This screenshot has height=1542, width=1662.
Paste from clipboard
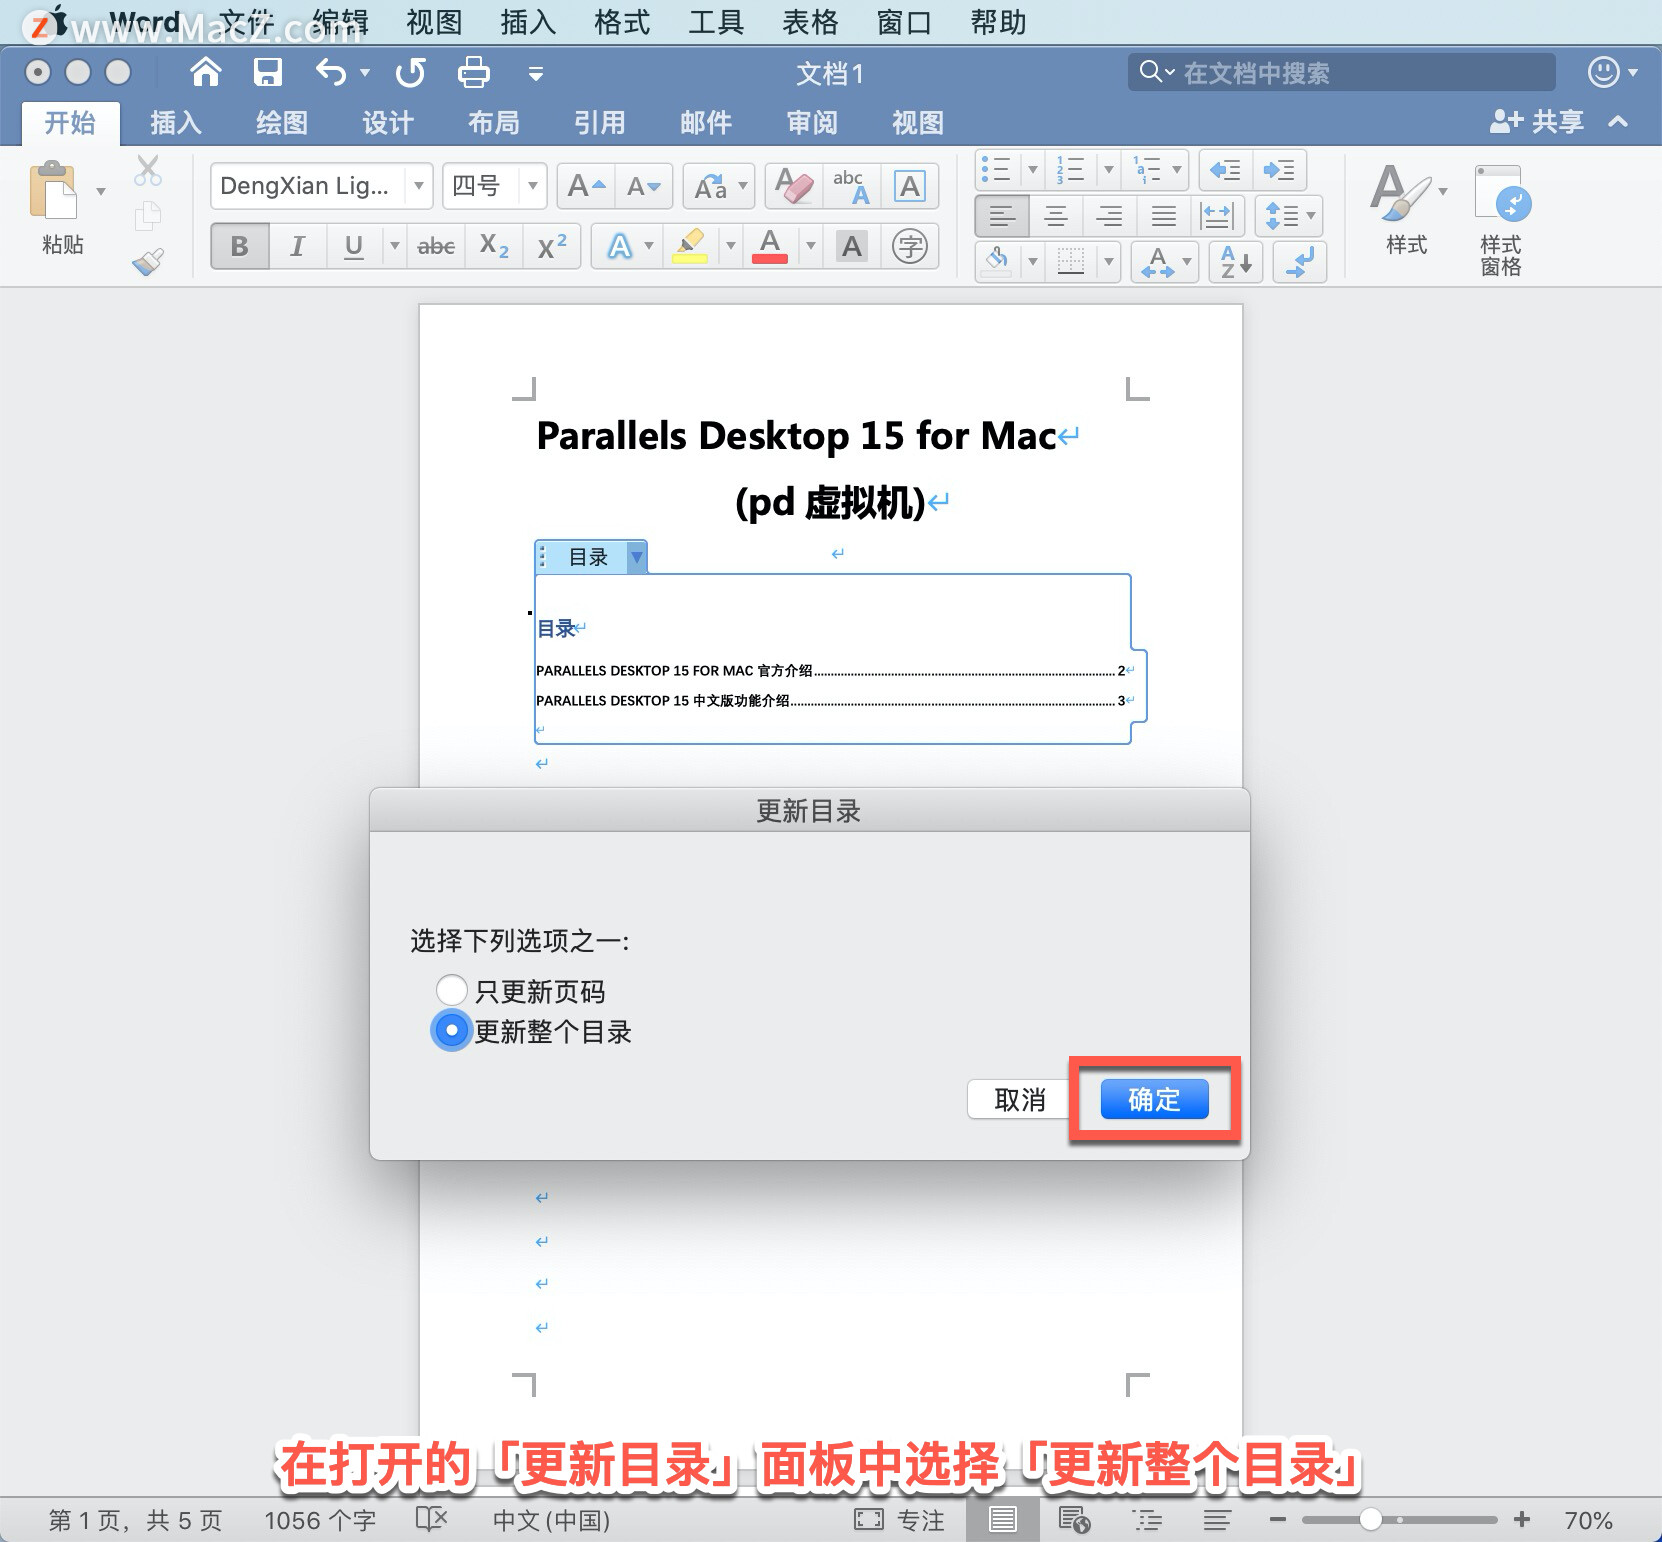[x=53, y=190]
